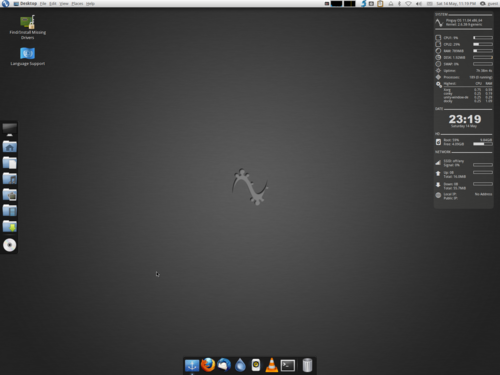500x375 pixels.
Task: Open the Bluetooth indicator in the top panel
Action: [399, 3]
